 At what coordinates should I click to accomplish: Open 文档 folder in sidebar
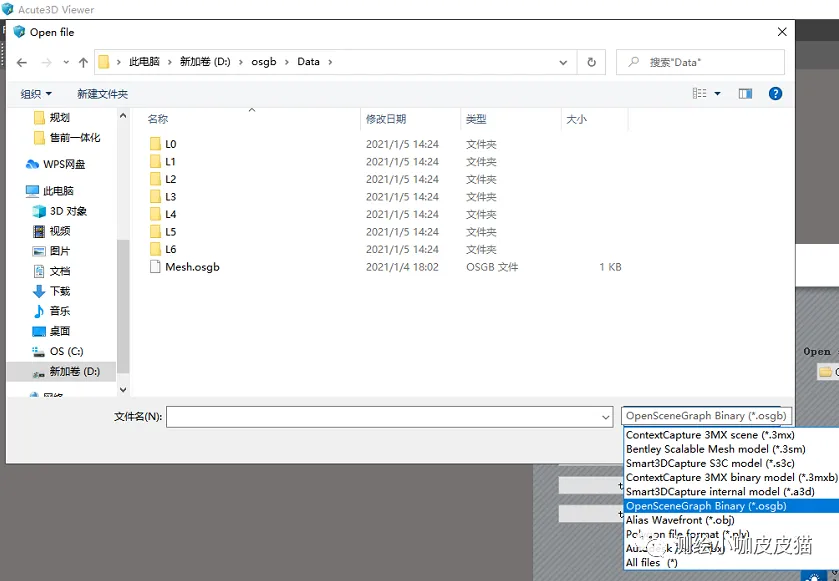point(59,271)
